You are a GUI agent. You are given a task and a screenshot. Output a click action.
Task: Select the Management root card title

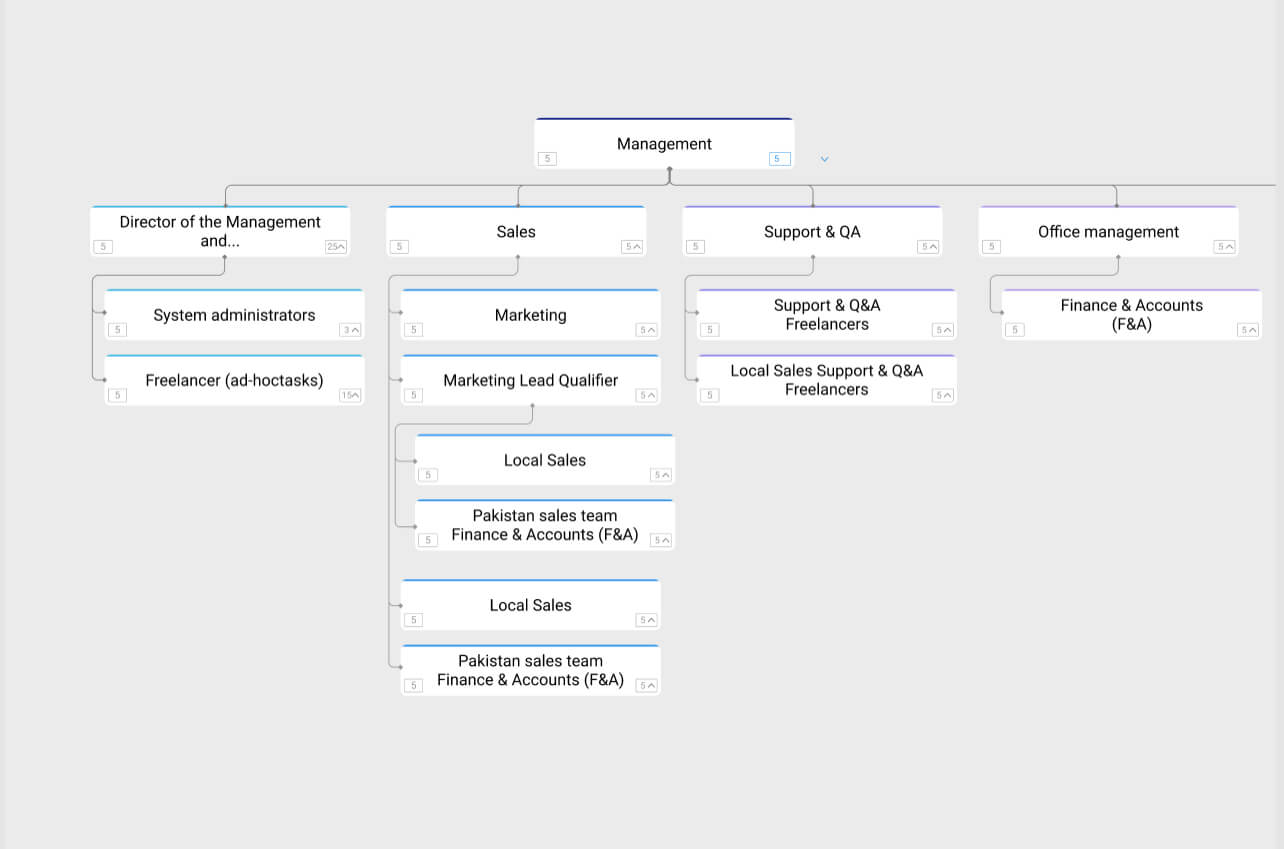[x=664, y=144]
